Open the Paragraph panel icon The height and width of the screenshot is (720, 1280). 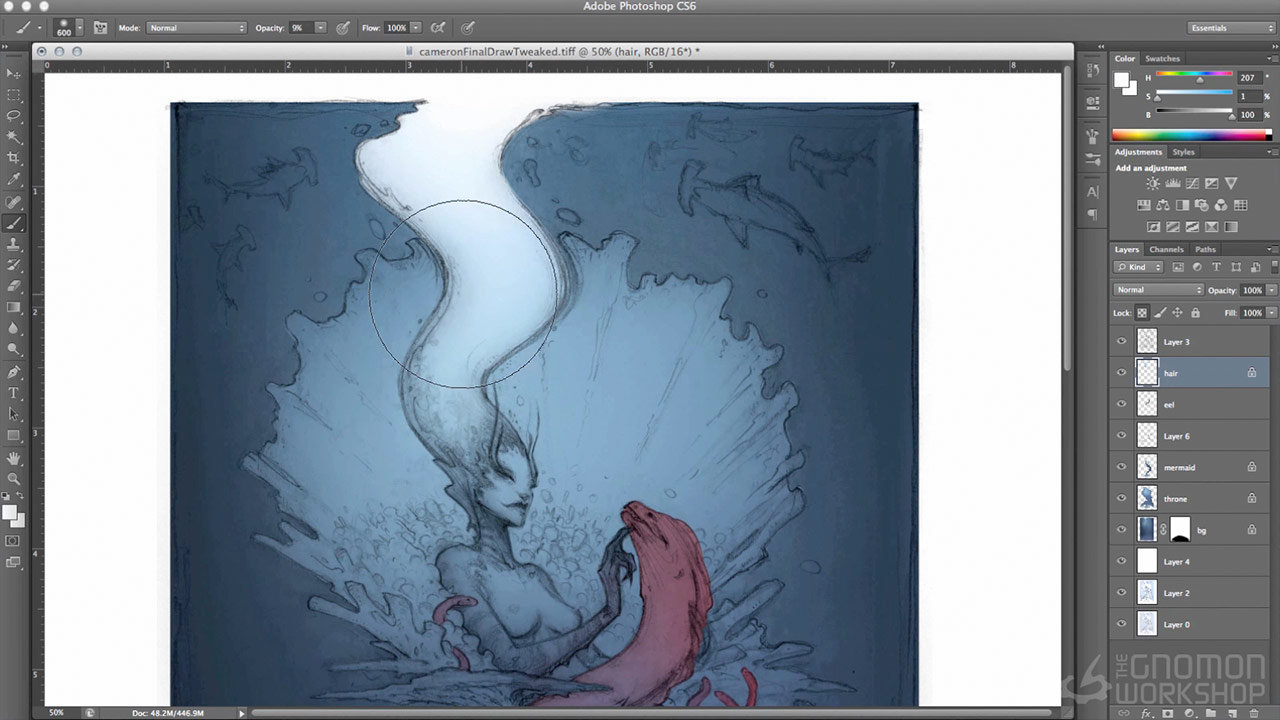pyautogui.click(x=1092, y=214)
